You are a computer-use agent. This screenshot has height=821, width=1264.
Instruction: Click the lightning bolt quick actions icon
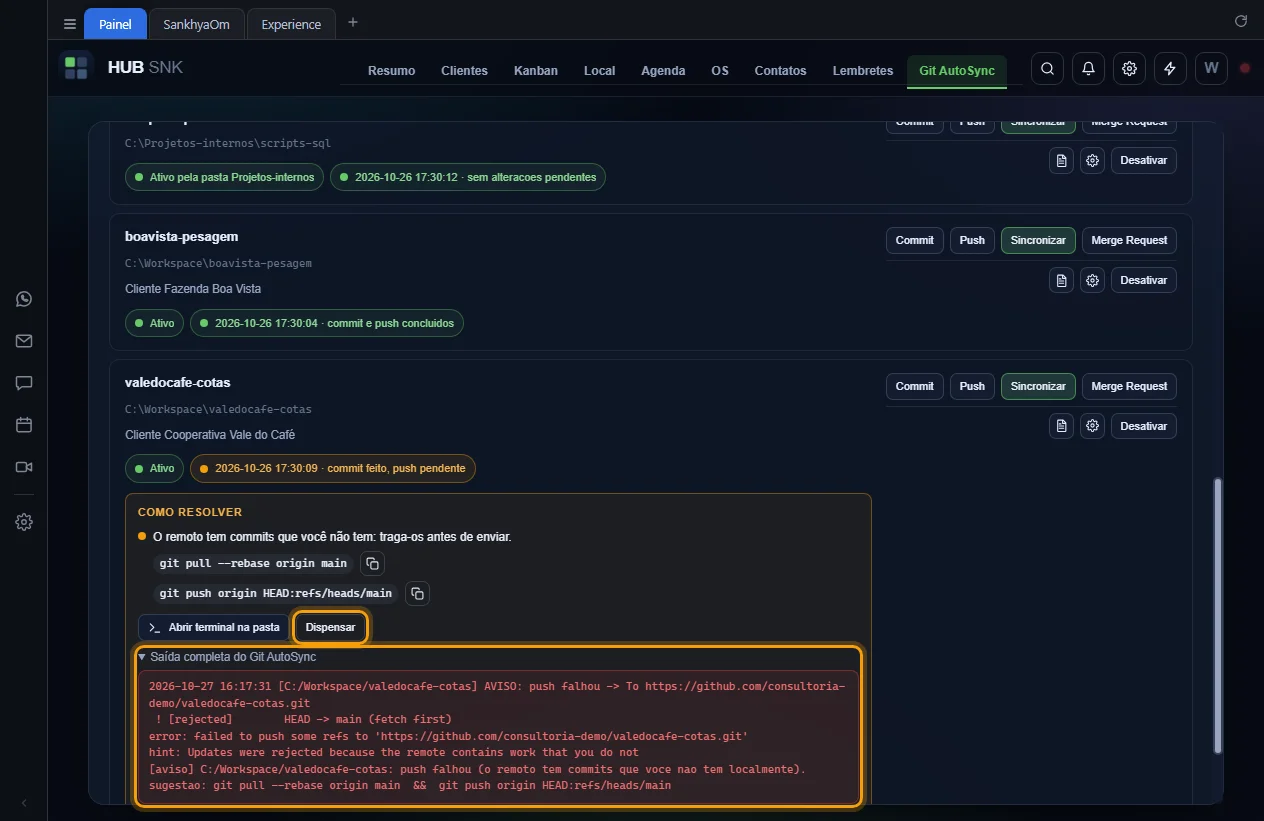pos(1170,69)
